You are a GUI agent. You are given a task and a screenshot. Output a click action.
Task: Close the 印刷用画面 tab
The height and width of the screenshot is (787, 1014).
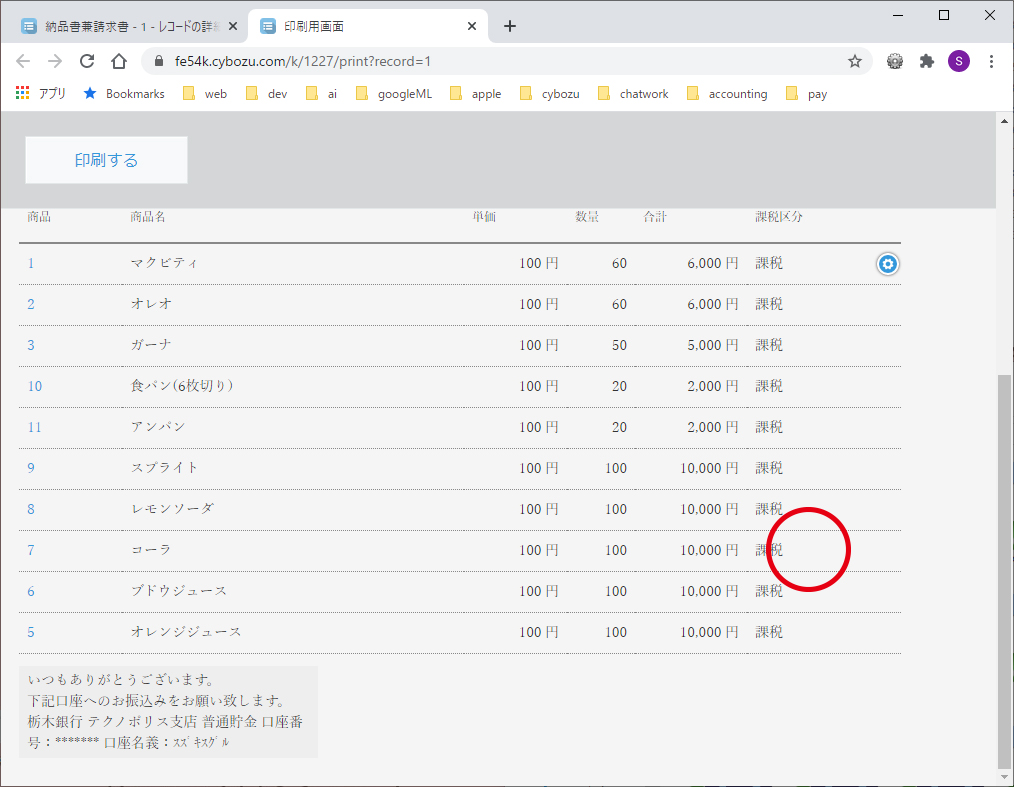[x=472, y=26]
